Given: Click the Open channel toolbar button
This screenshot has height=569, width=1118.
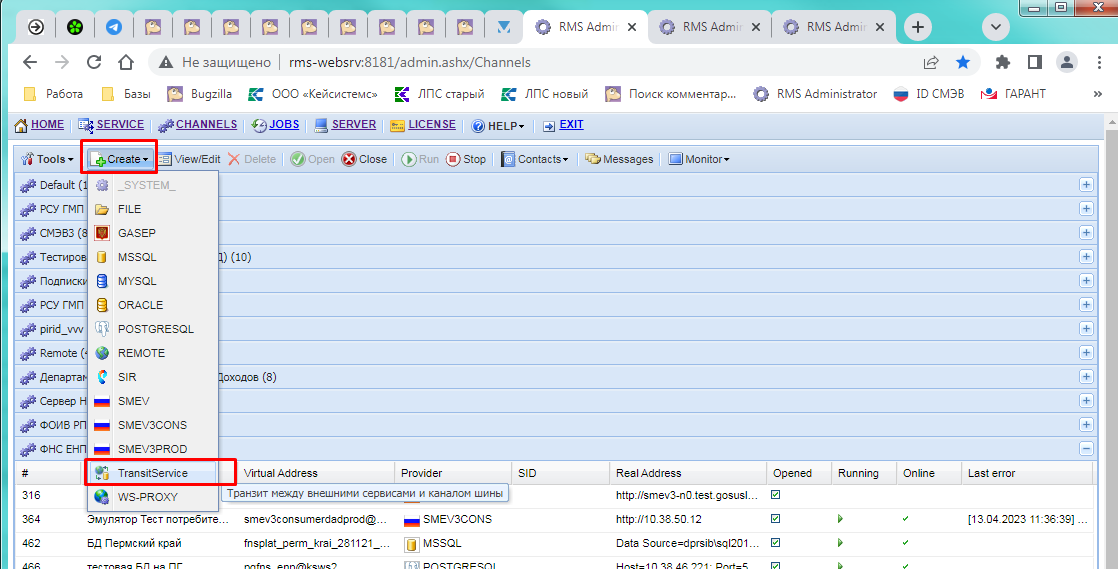Looking at the screenshot, I should click(312, 159).
